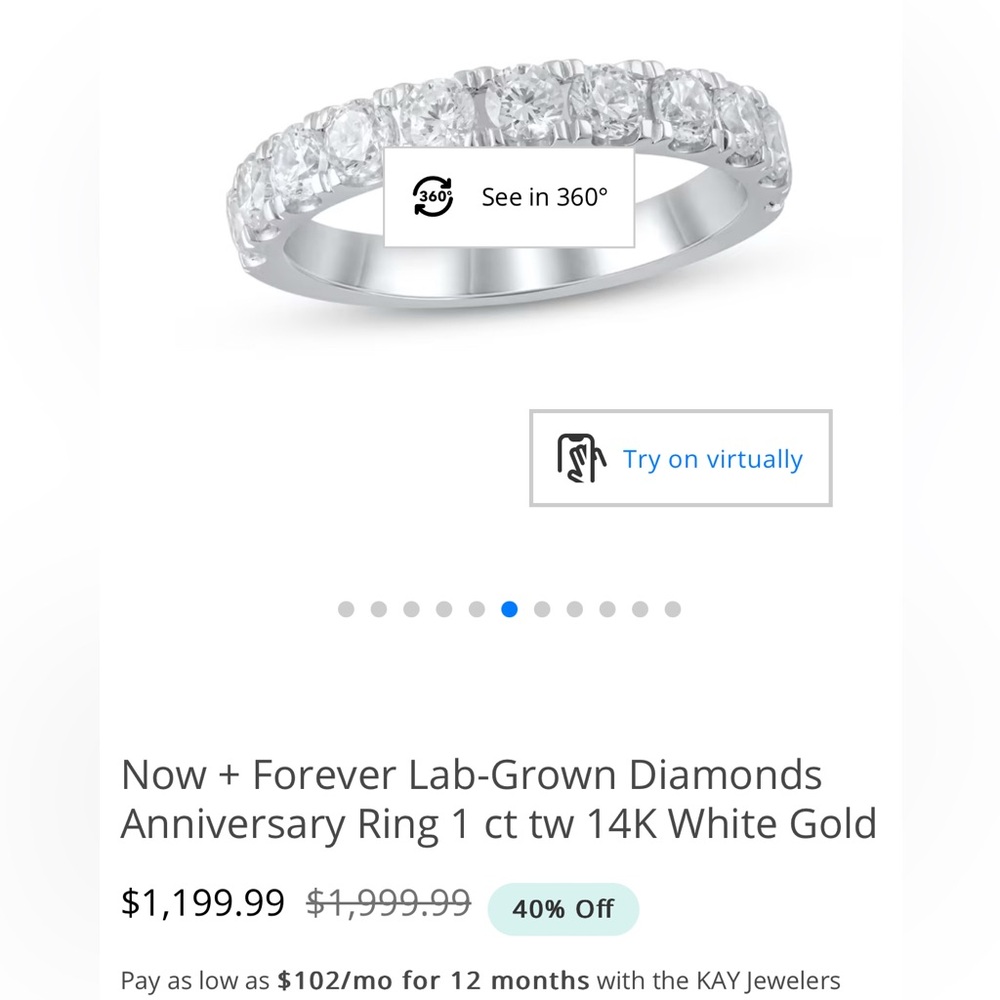Click the "Try on virtually" link
The height and width of the screenshot is (1000, 1000).
713,459
